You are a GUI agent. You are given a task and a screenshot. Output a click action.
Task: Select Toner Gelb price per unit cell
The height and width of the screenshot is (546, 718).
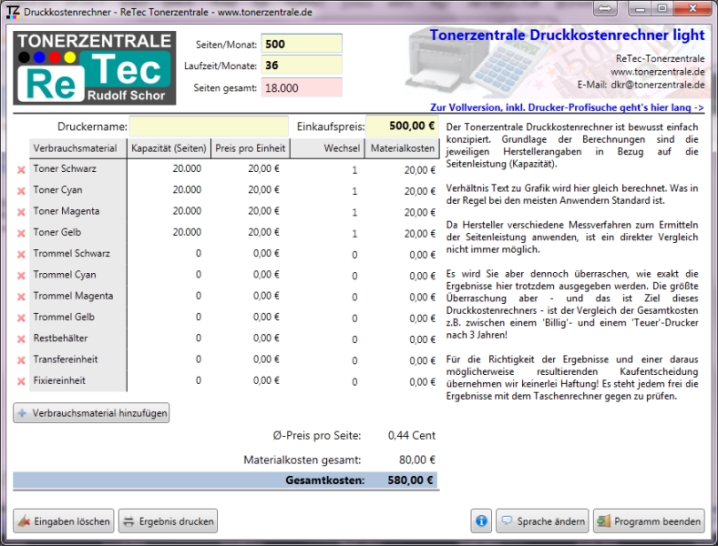(249, 232)
